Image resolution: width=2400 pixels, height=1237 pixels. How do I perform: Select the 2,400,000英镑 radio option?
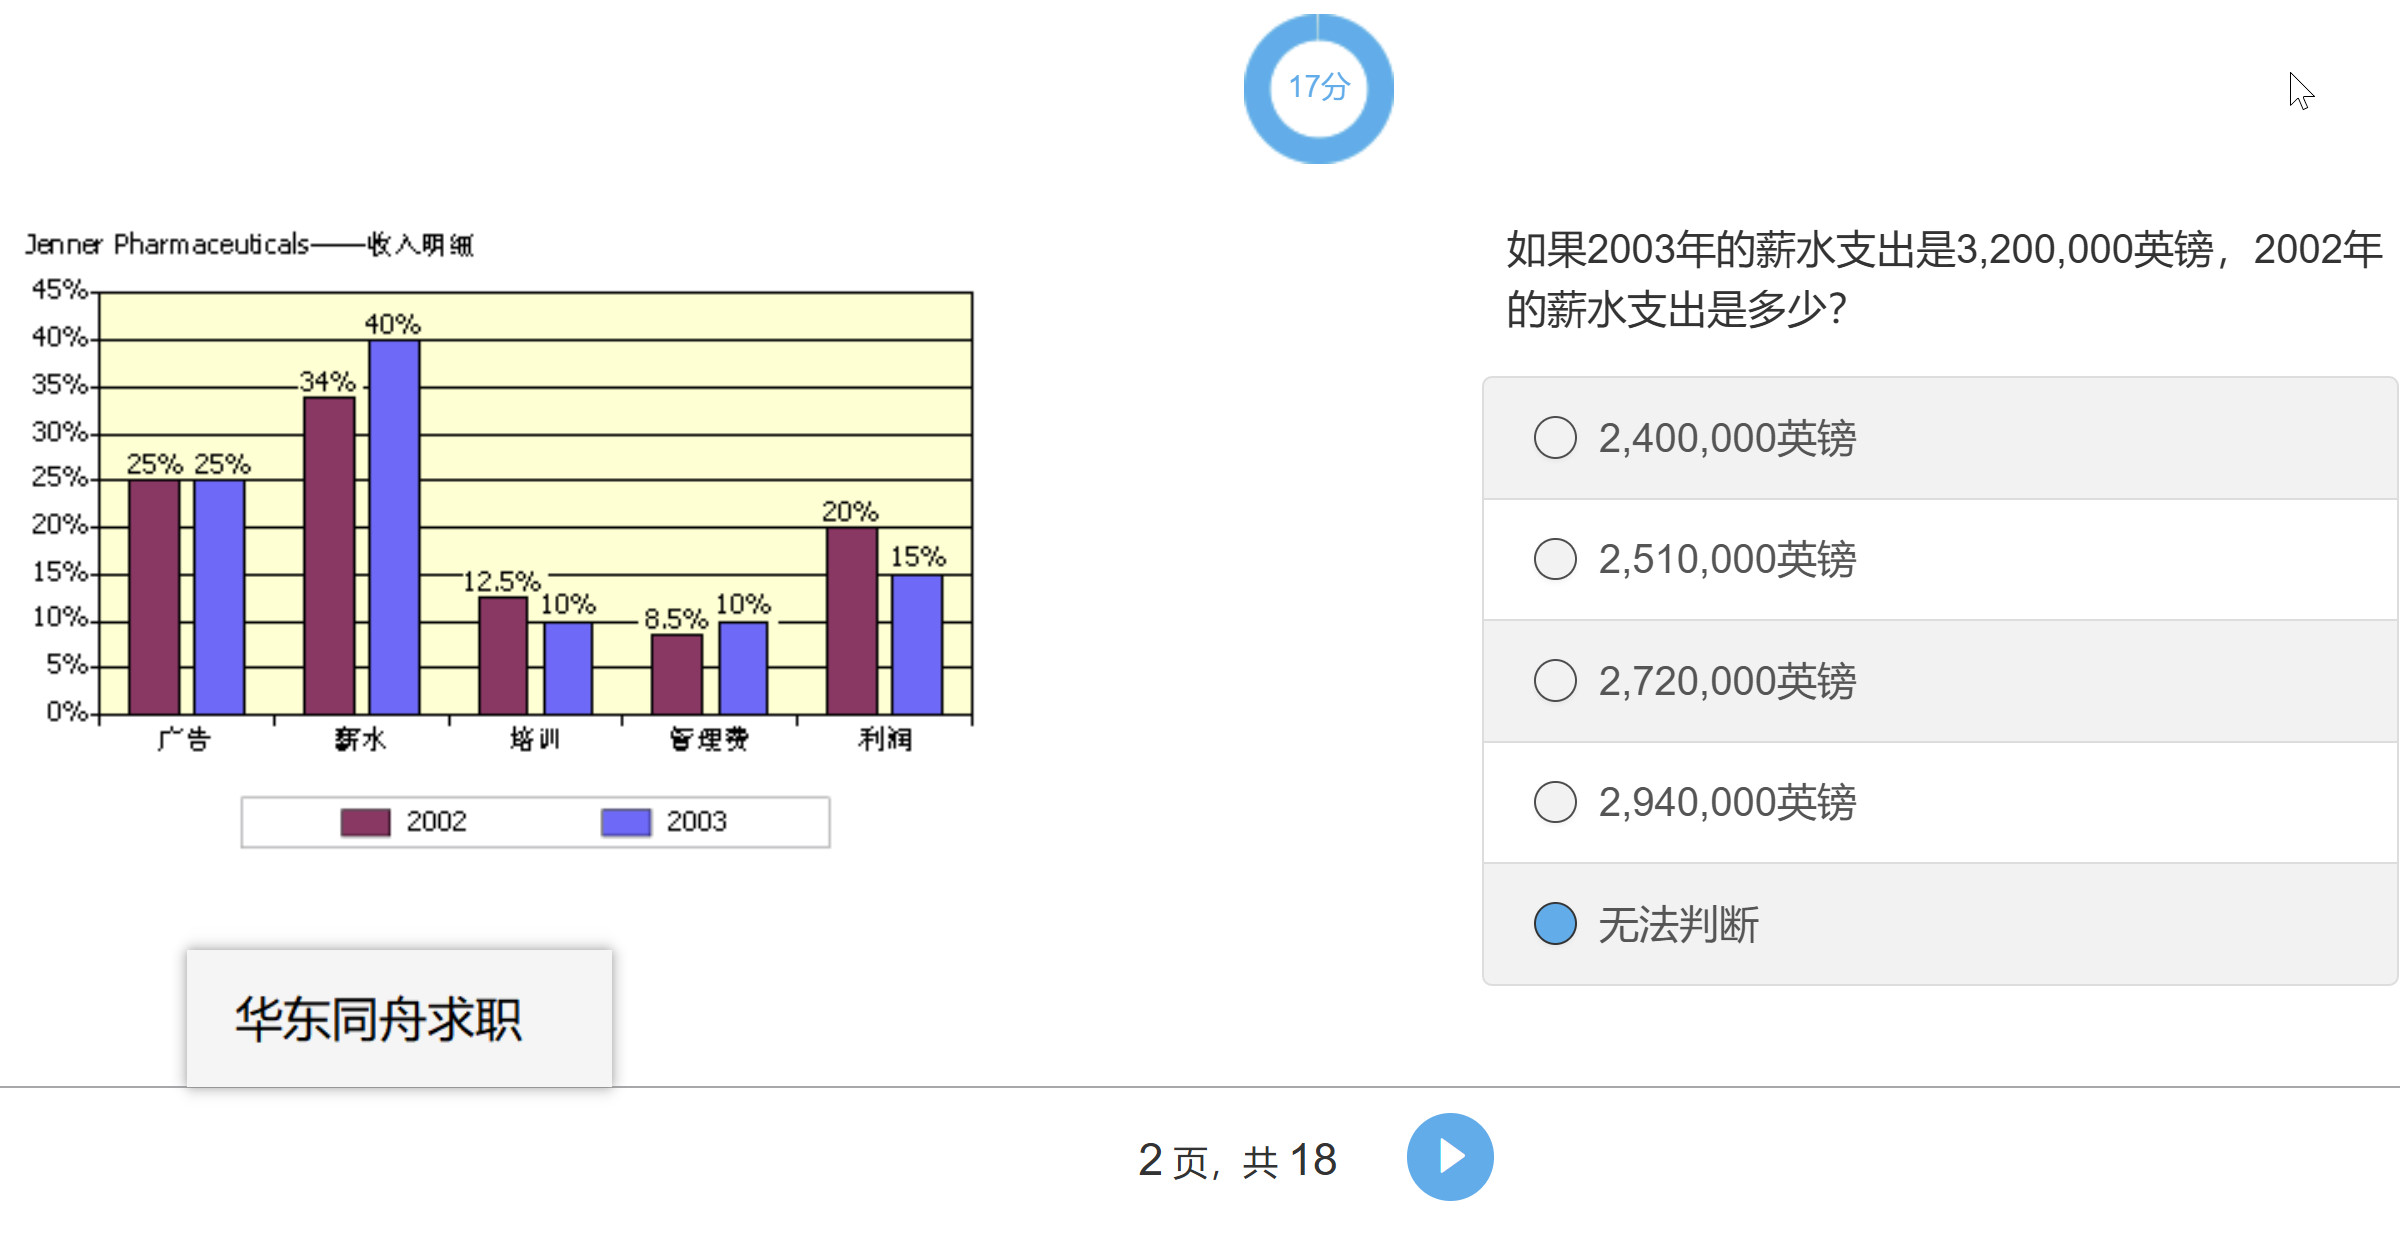(x=1555, y=438)
